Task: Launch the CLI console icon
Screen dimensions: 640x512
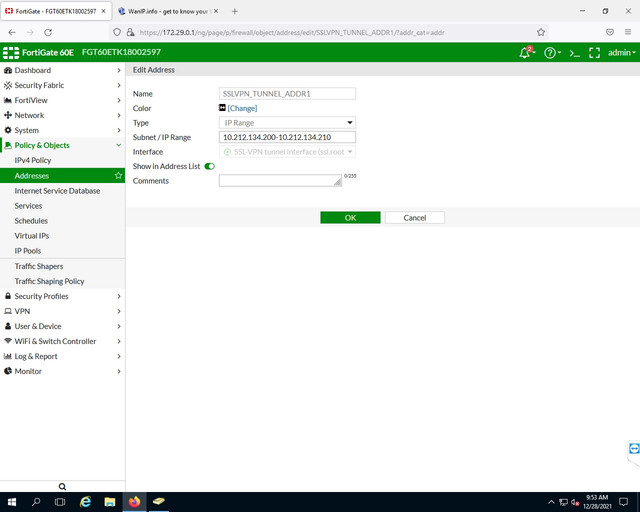Action: 575,53
